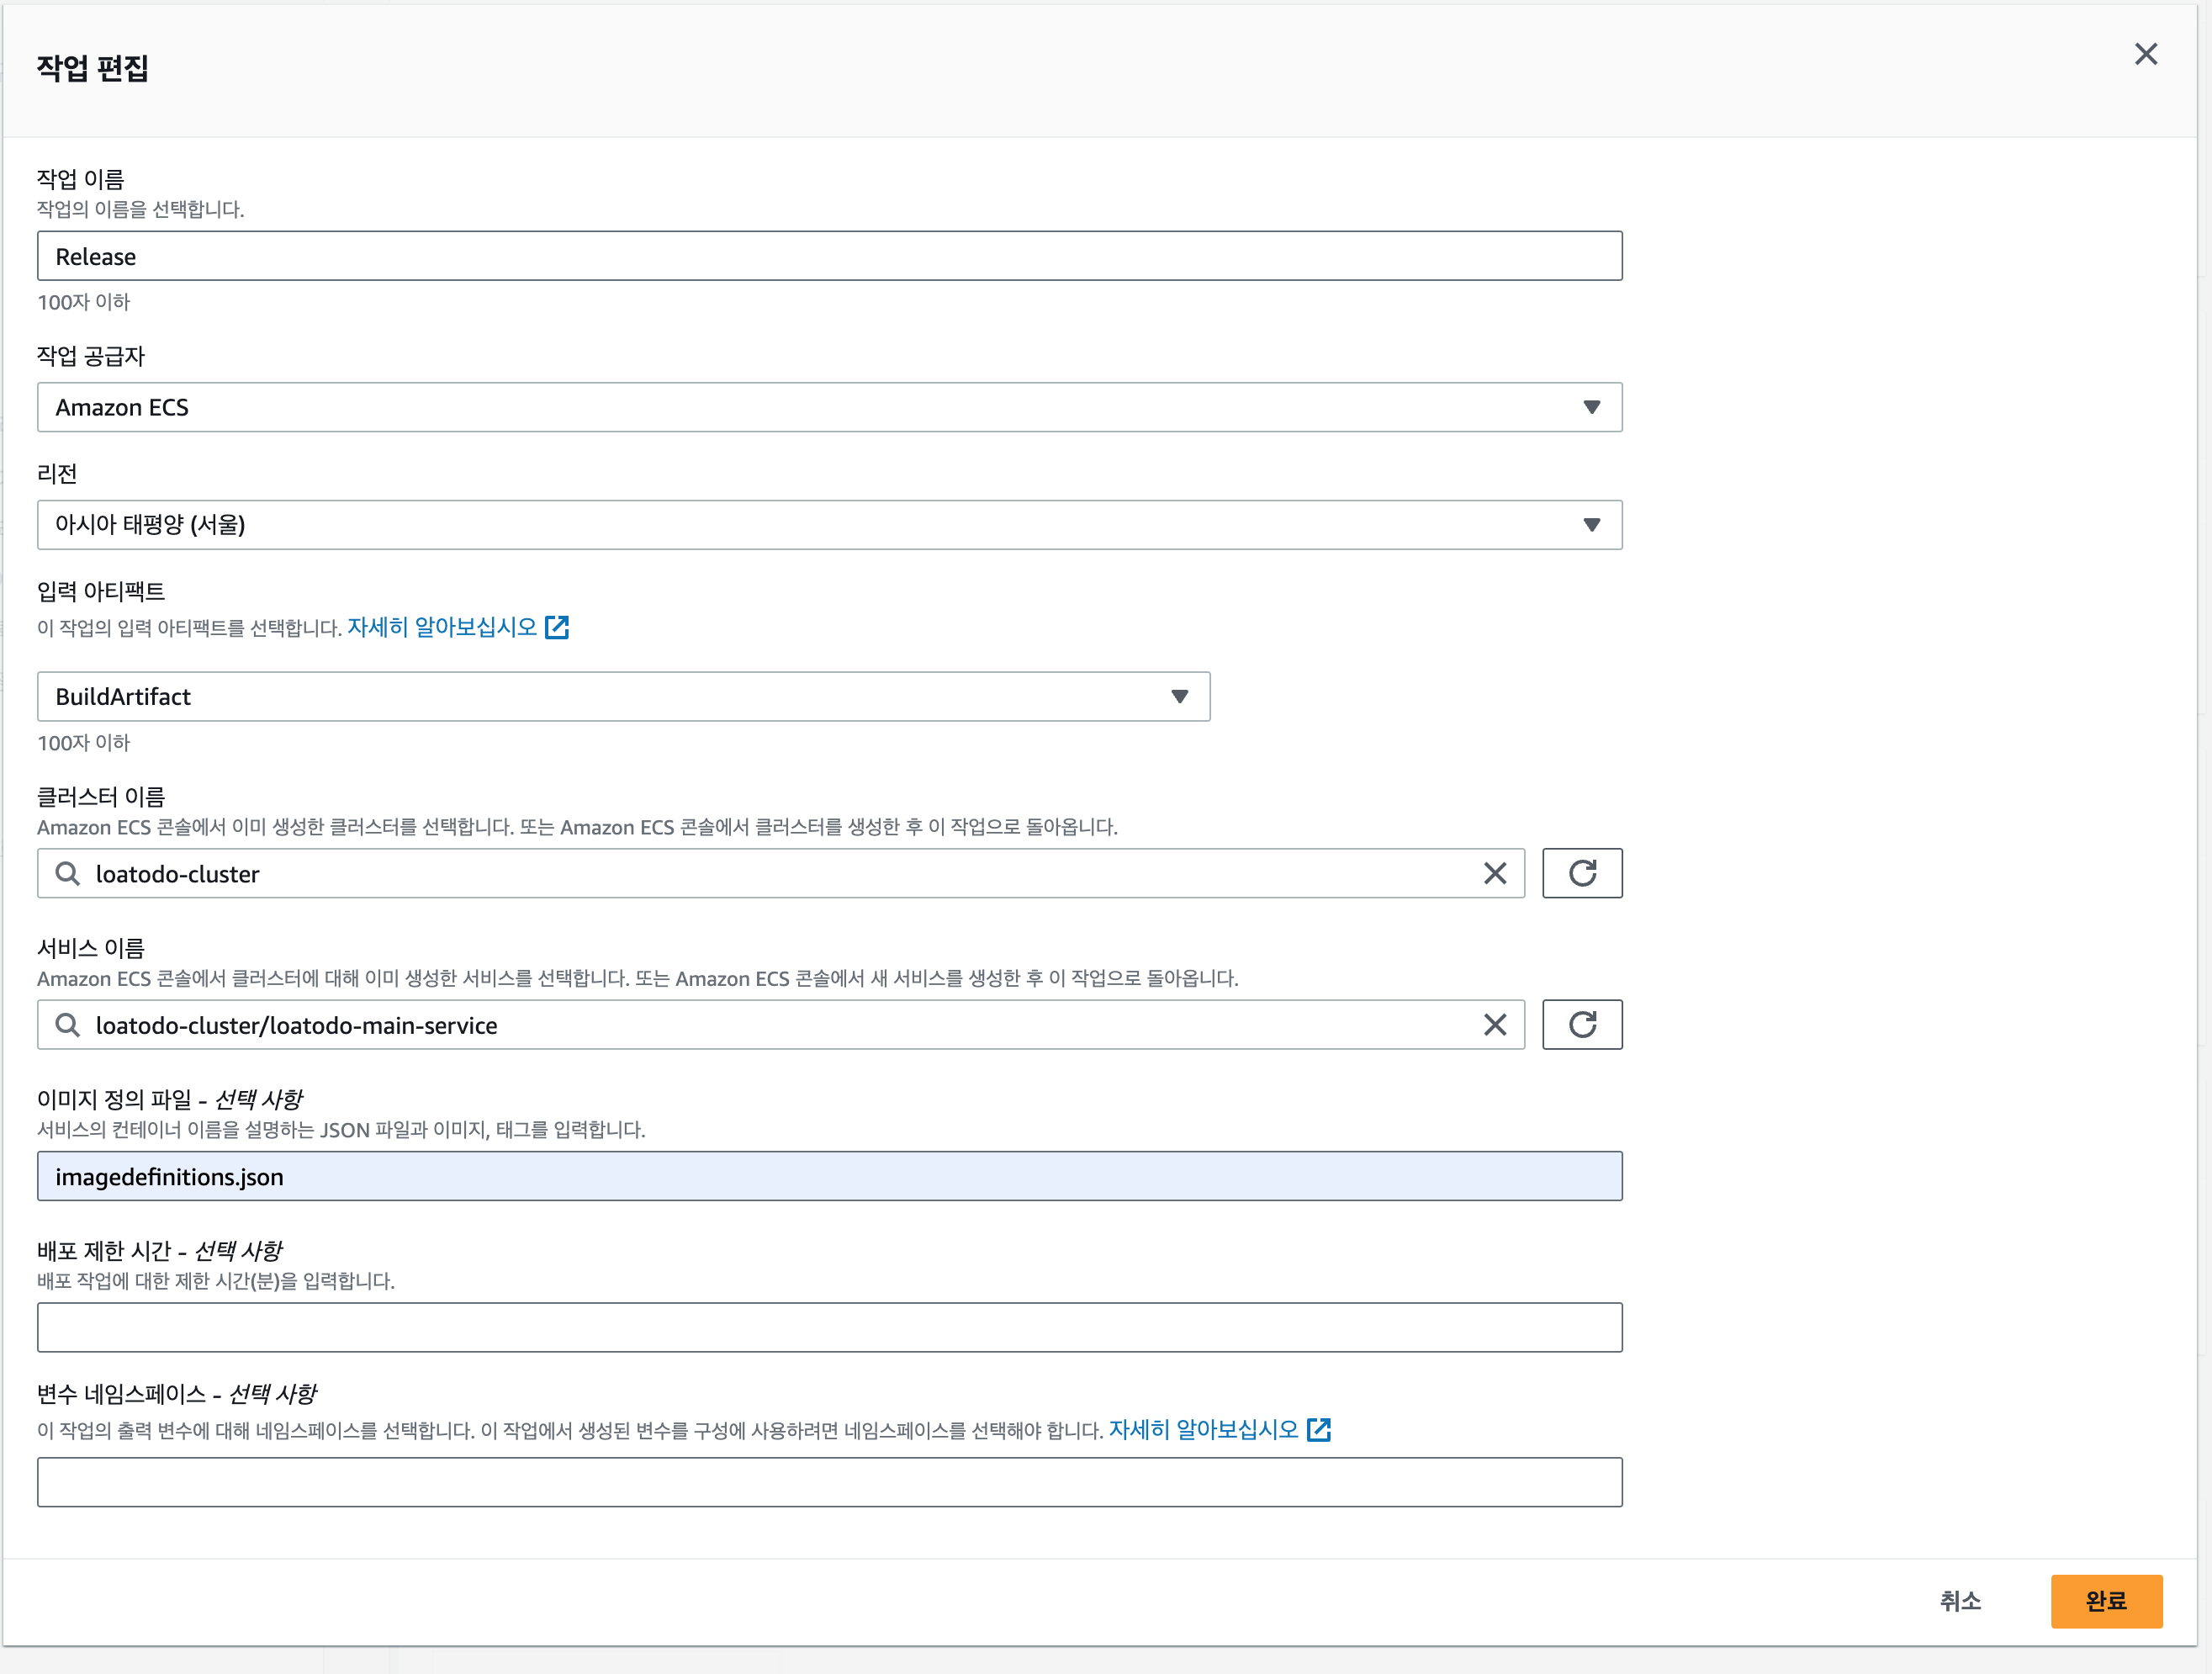Open the Amazon ECS action provider dropdown
The height and width of the screenshot is (1674, 2212).
point(829,407)
